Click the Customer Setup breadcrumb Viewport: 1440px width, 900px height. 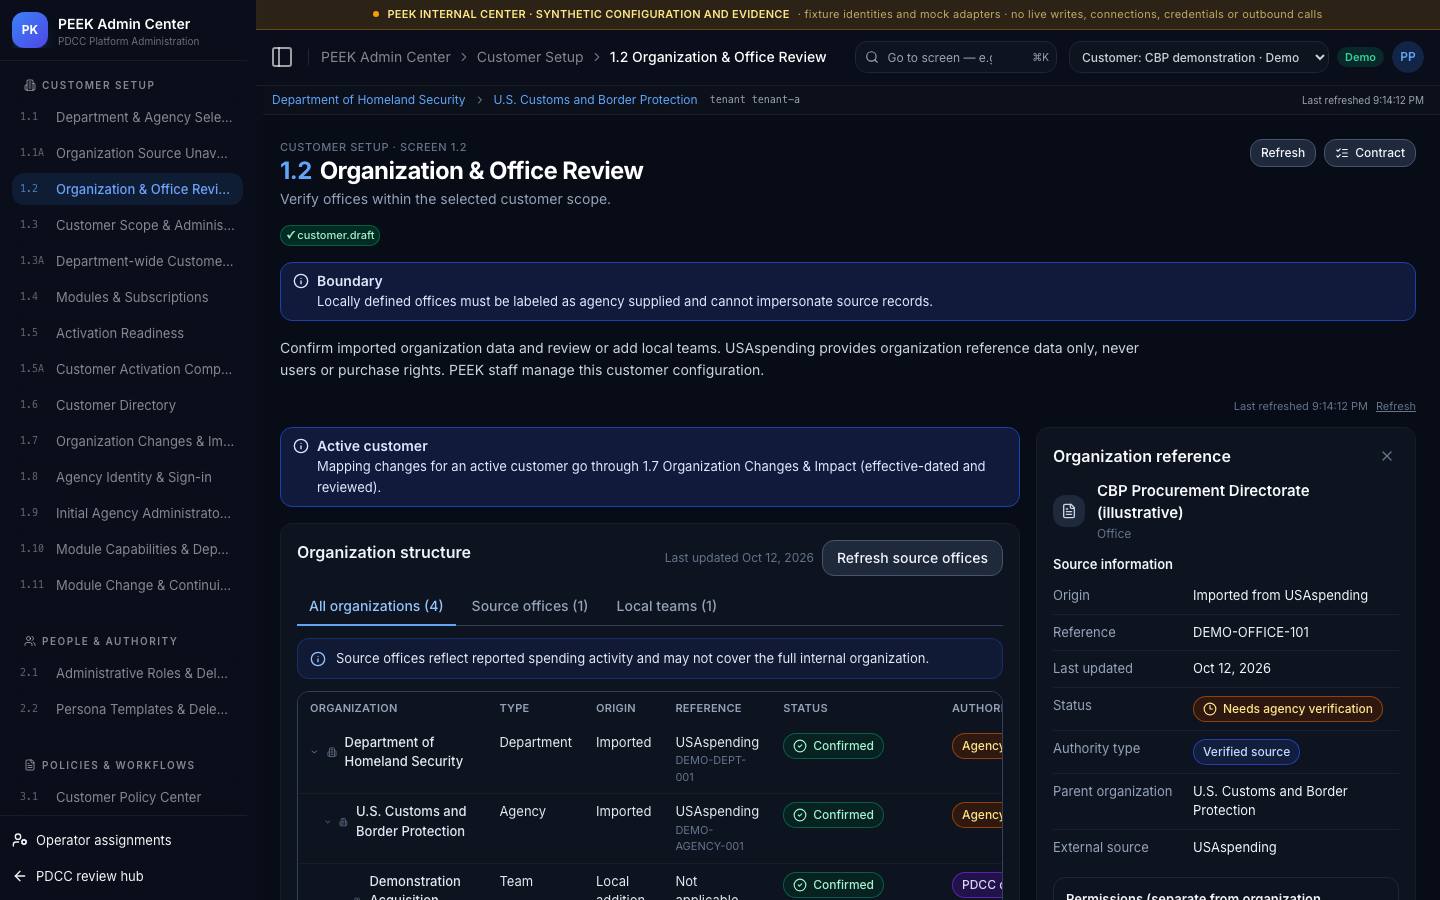530,57
